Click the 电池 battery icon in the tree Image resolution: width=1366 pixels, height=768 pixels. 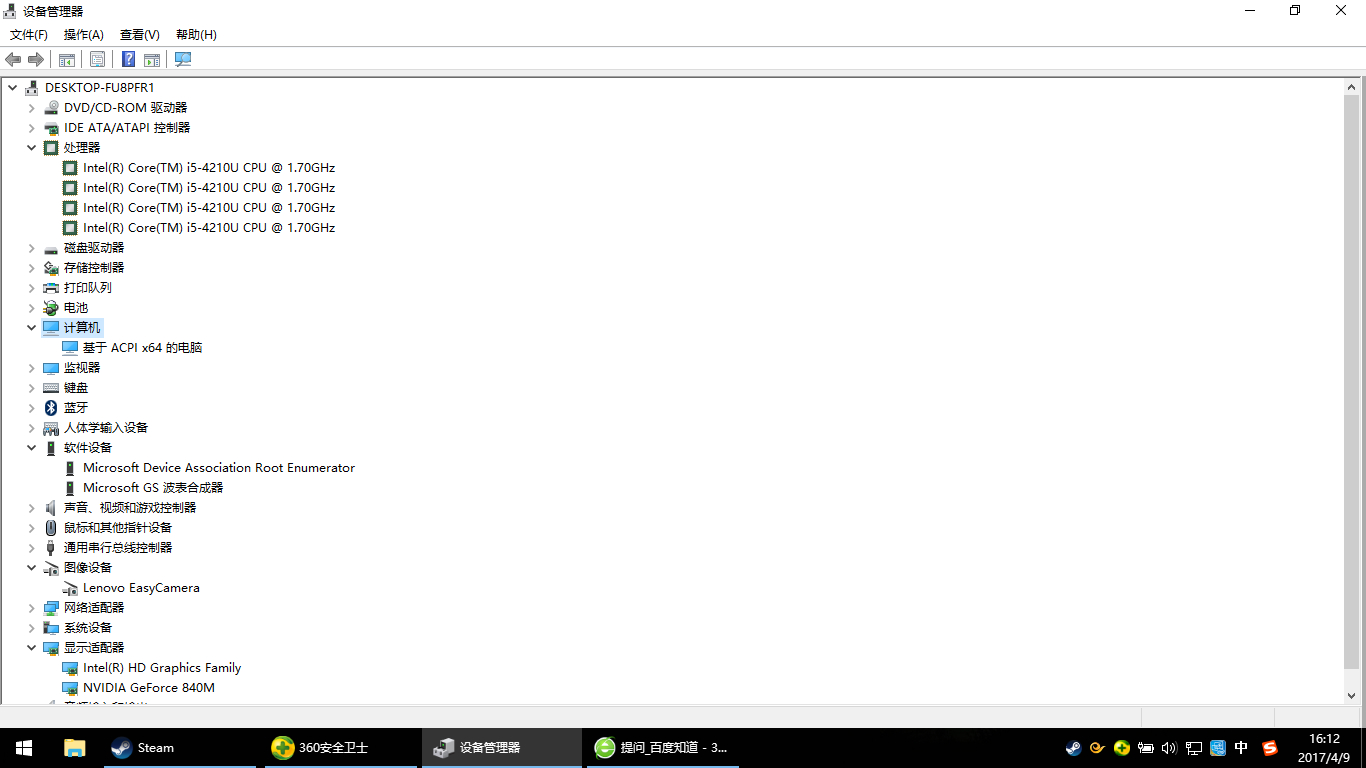click(x=51, y=307)
